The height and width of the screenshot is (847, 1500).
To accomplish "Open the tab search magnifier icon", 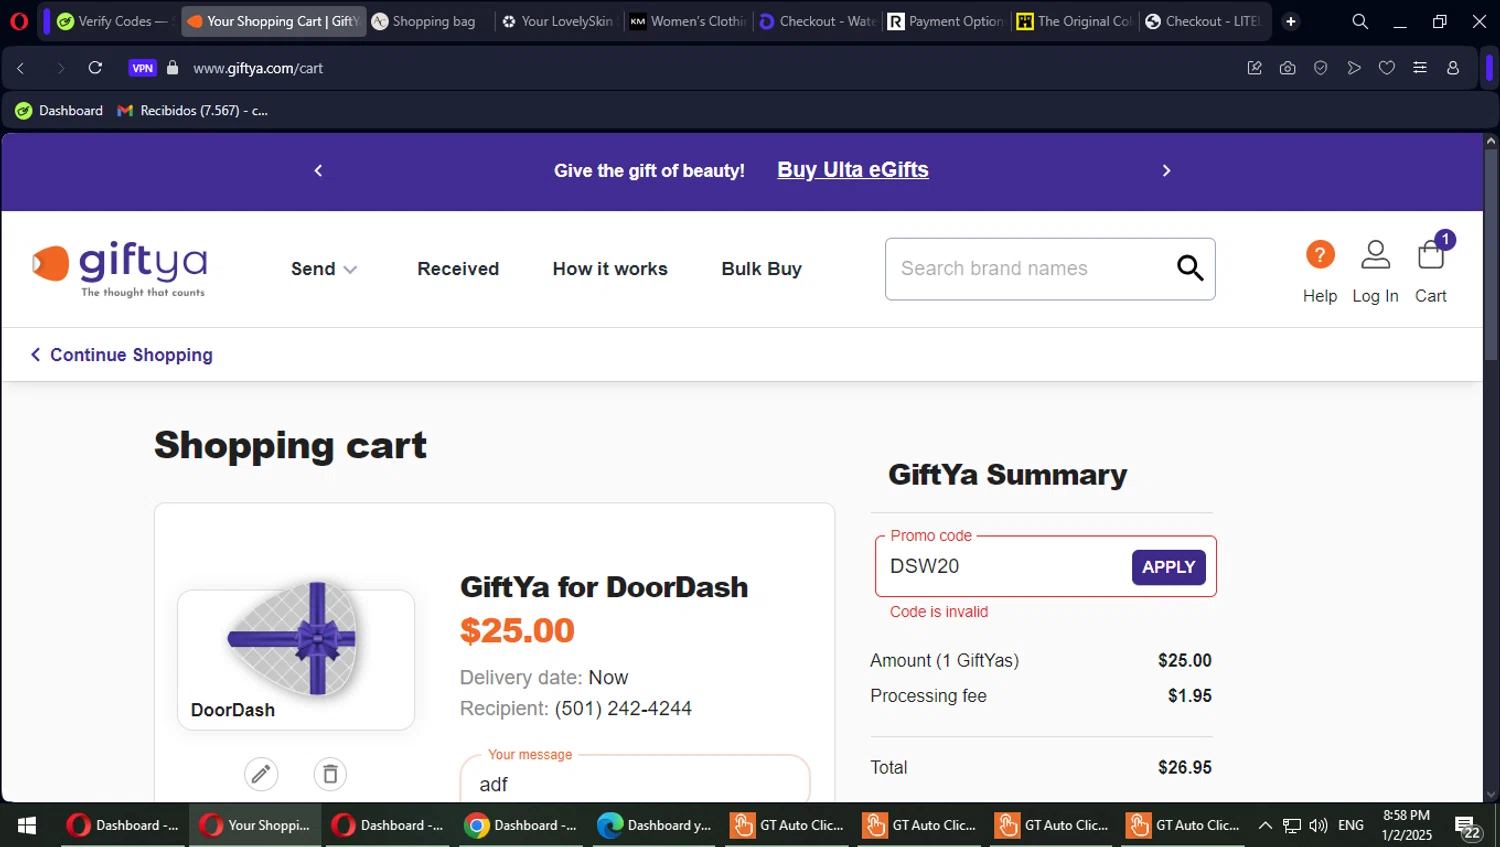I will [x=1360, y=21].
